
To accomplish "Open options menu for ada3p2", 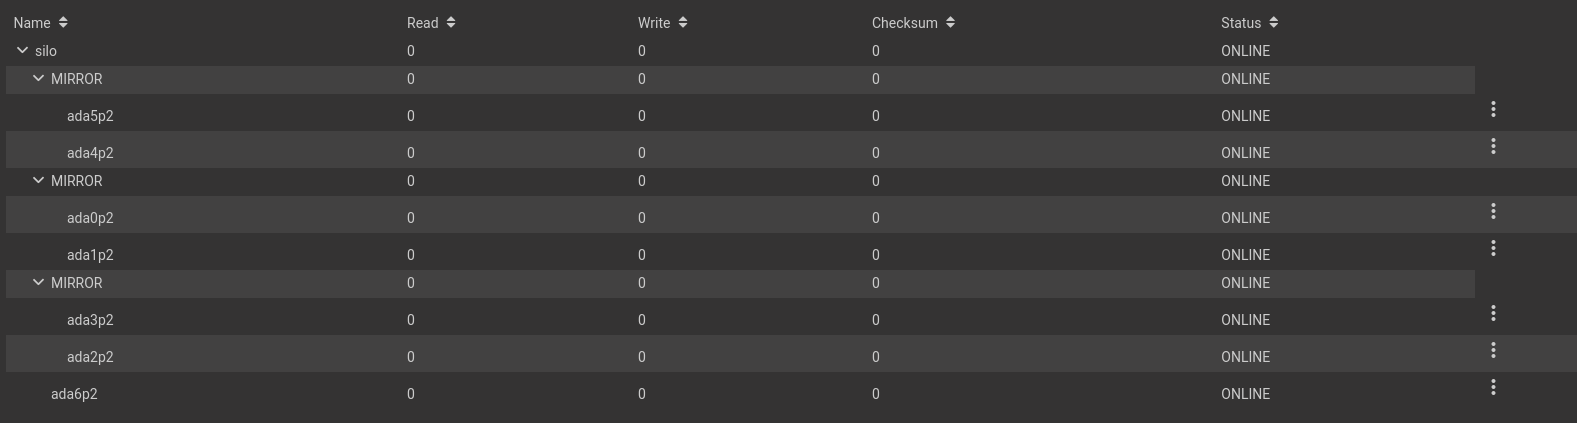I will click(x=1493, y=313).
